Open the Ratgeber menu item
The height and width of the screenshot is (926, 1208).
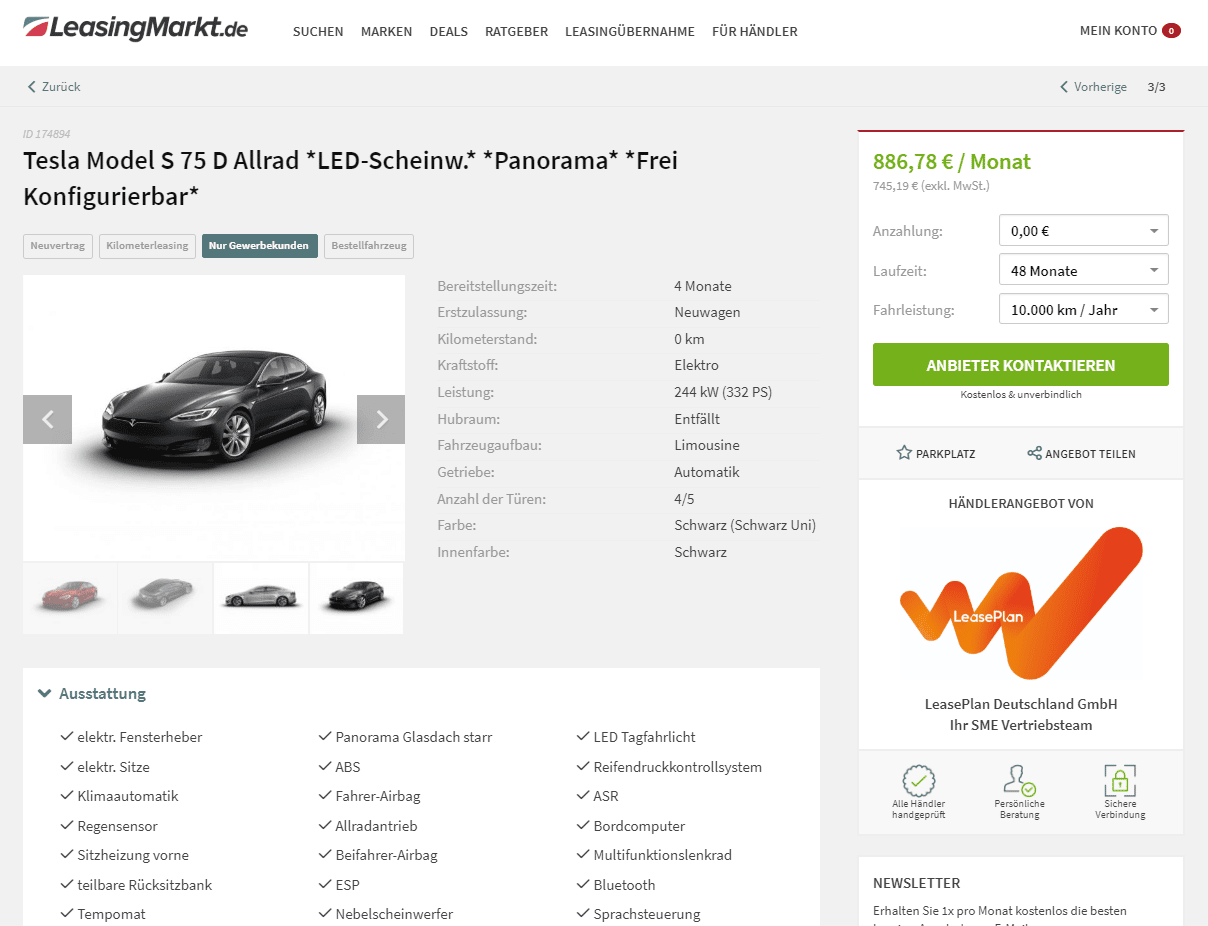(x=516, y=31)
